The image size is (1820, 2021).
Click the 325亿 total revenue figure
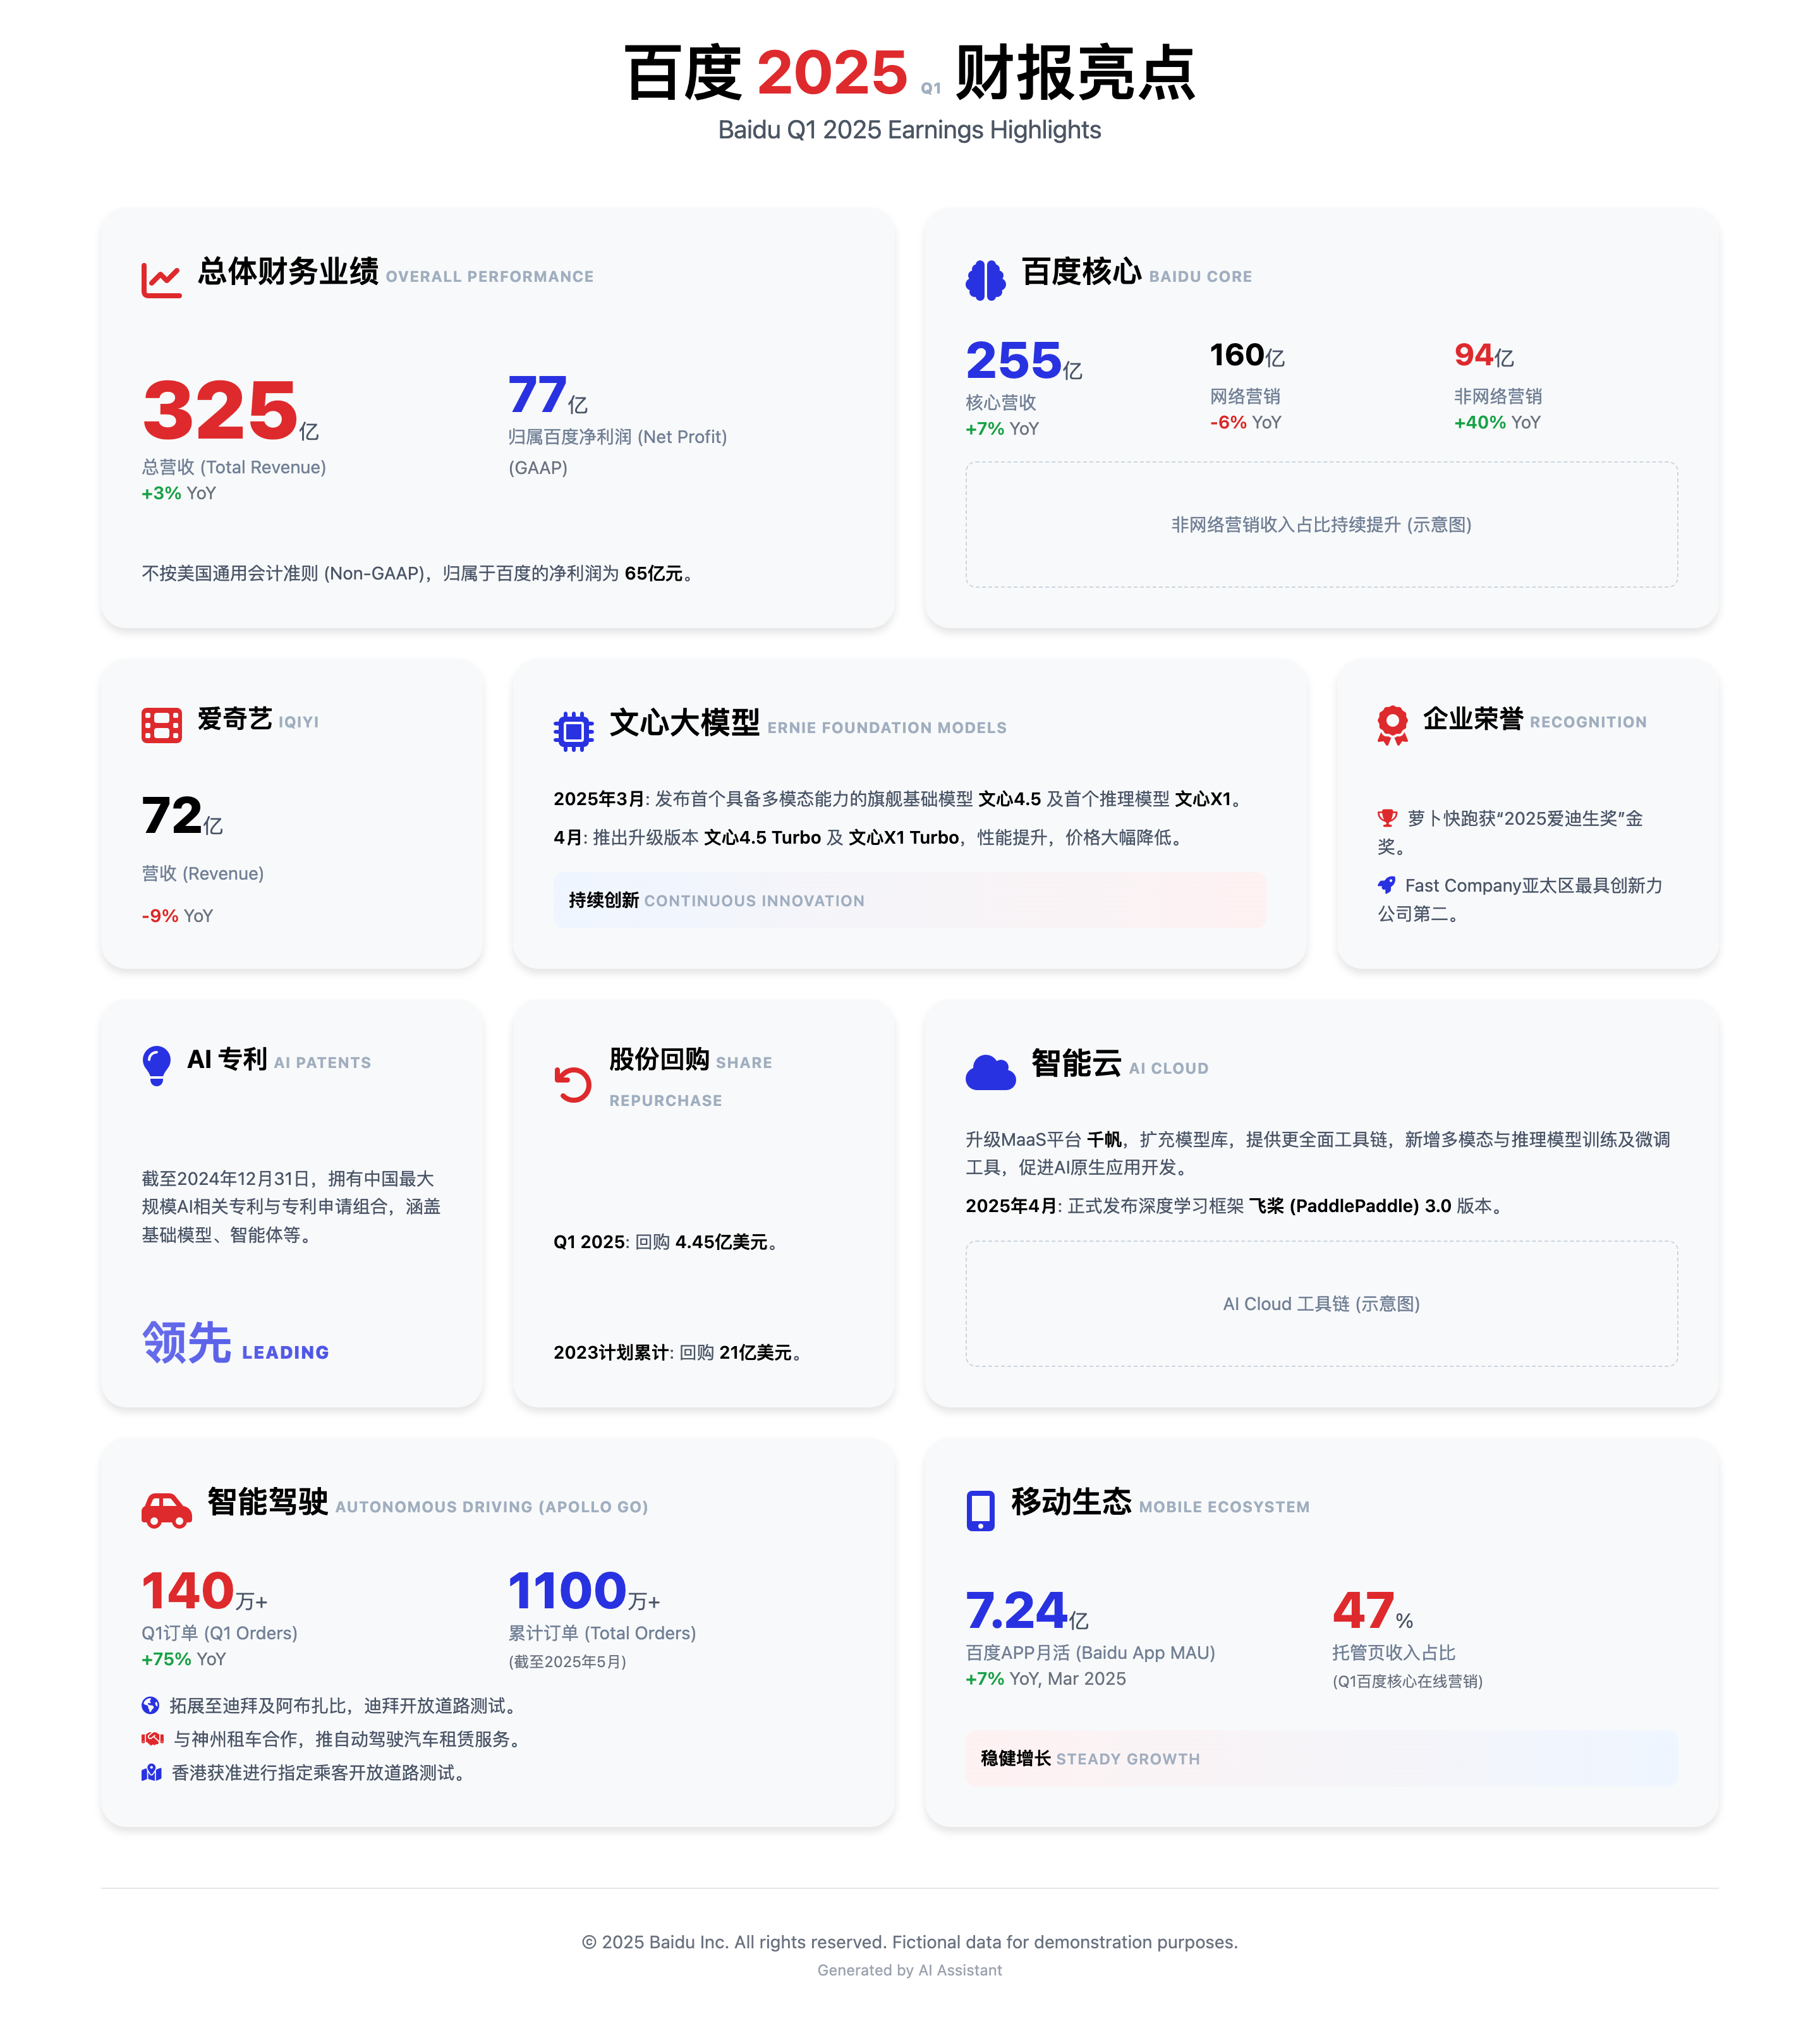click(x=230, y=410)
